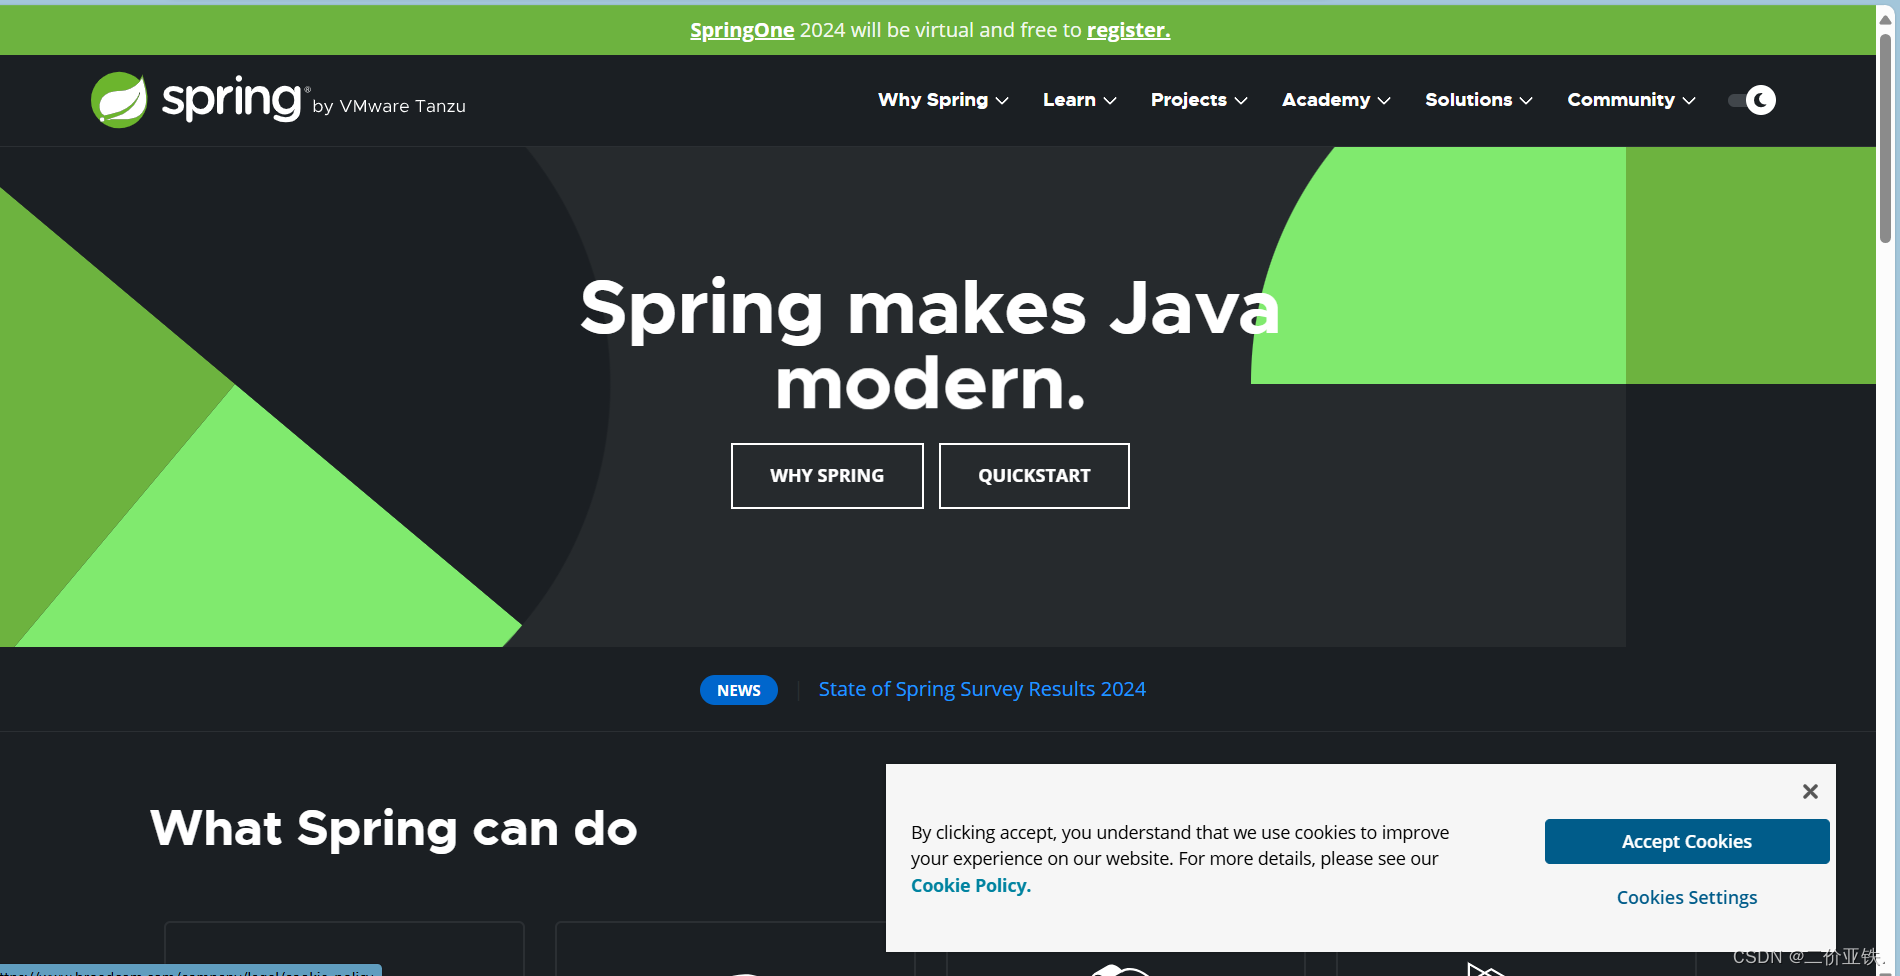1900x976 pixels.
Task: Click the register link in banner
Action: pos(1128,30)
